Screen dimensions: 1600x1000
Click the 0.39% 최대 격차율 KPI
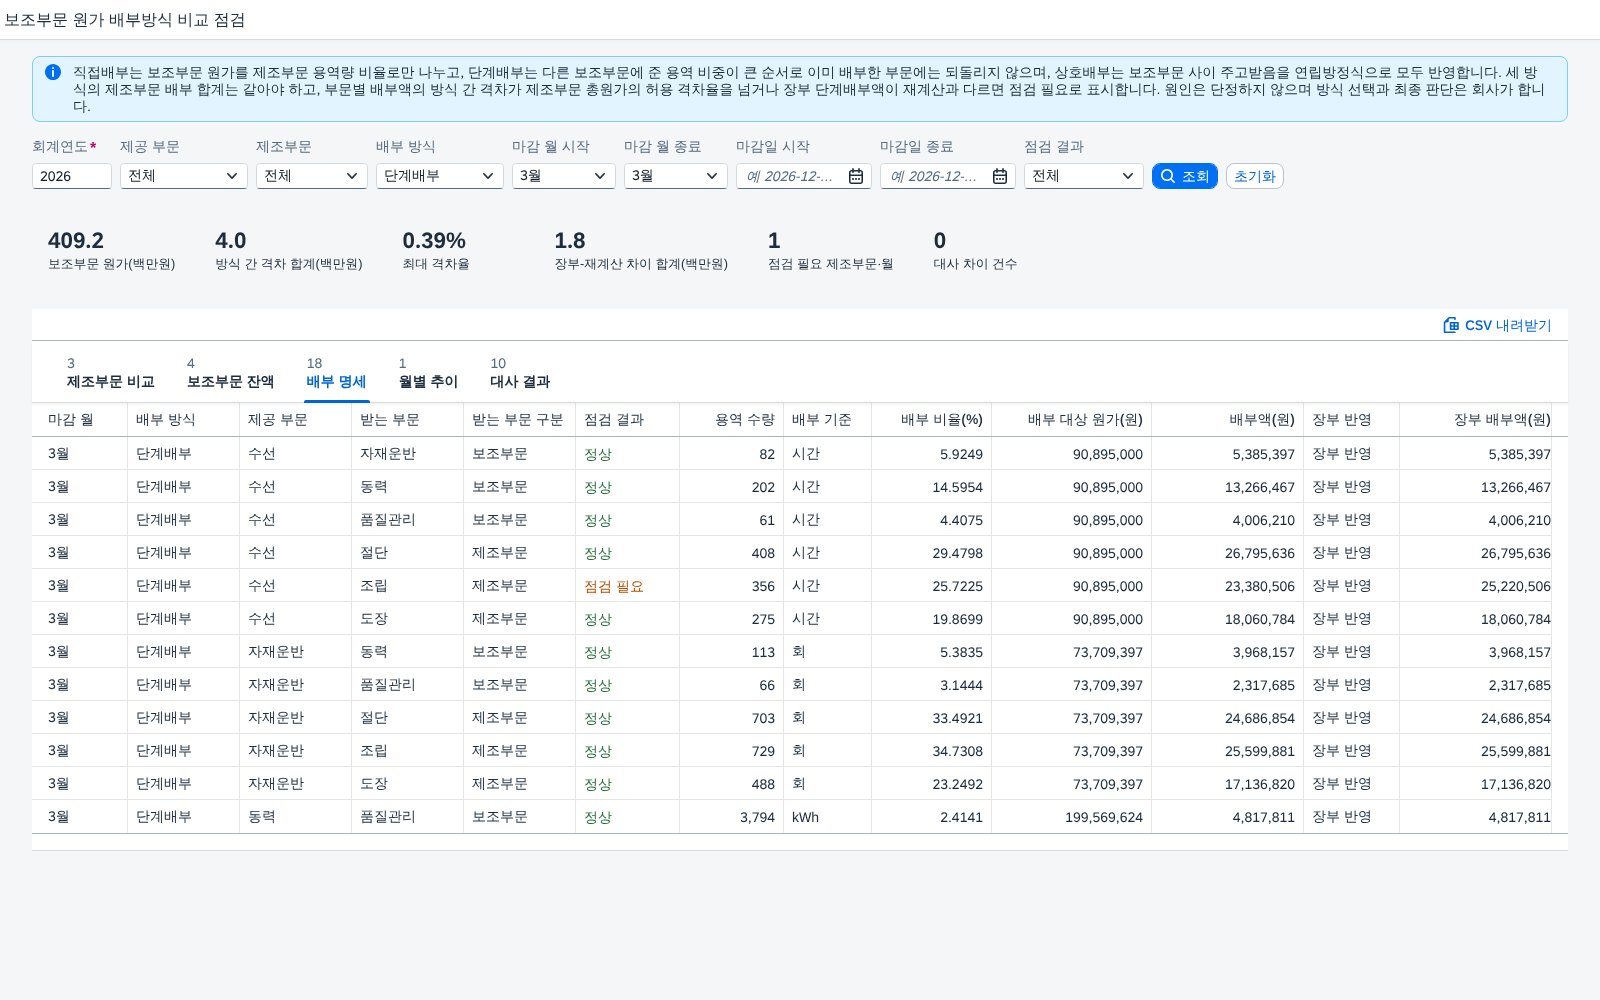point(436,250)
